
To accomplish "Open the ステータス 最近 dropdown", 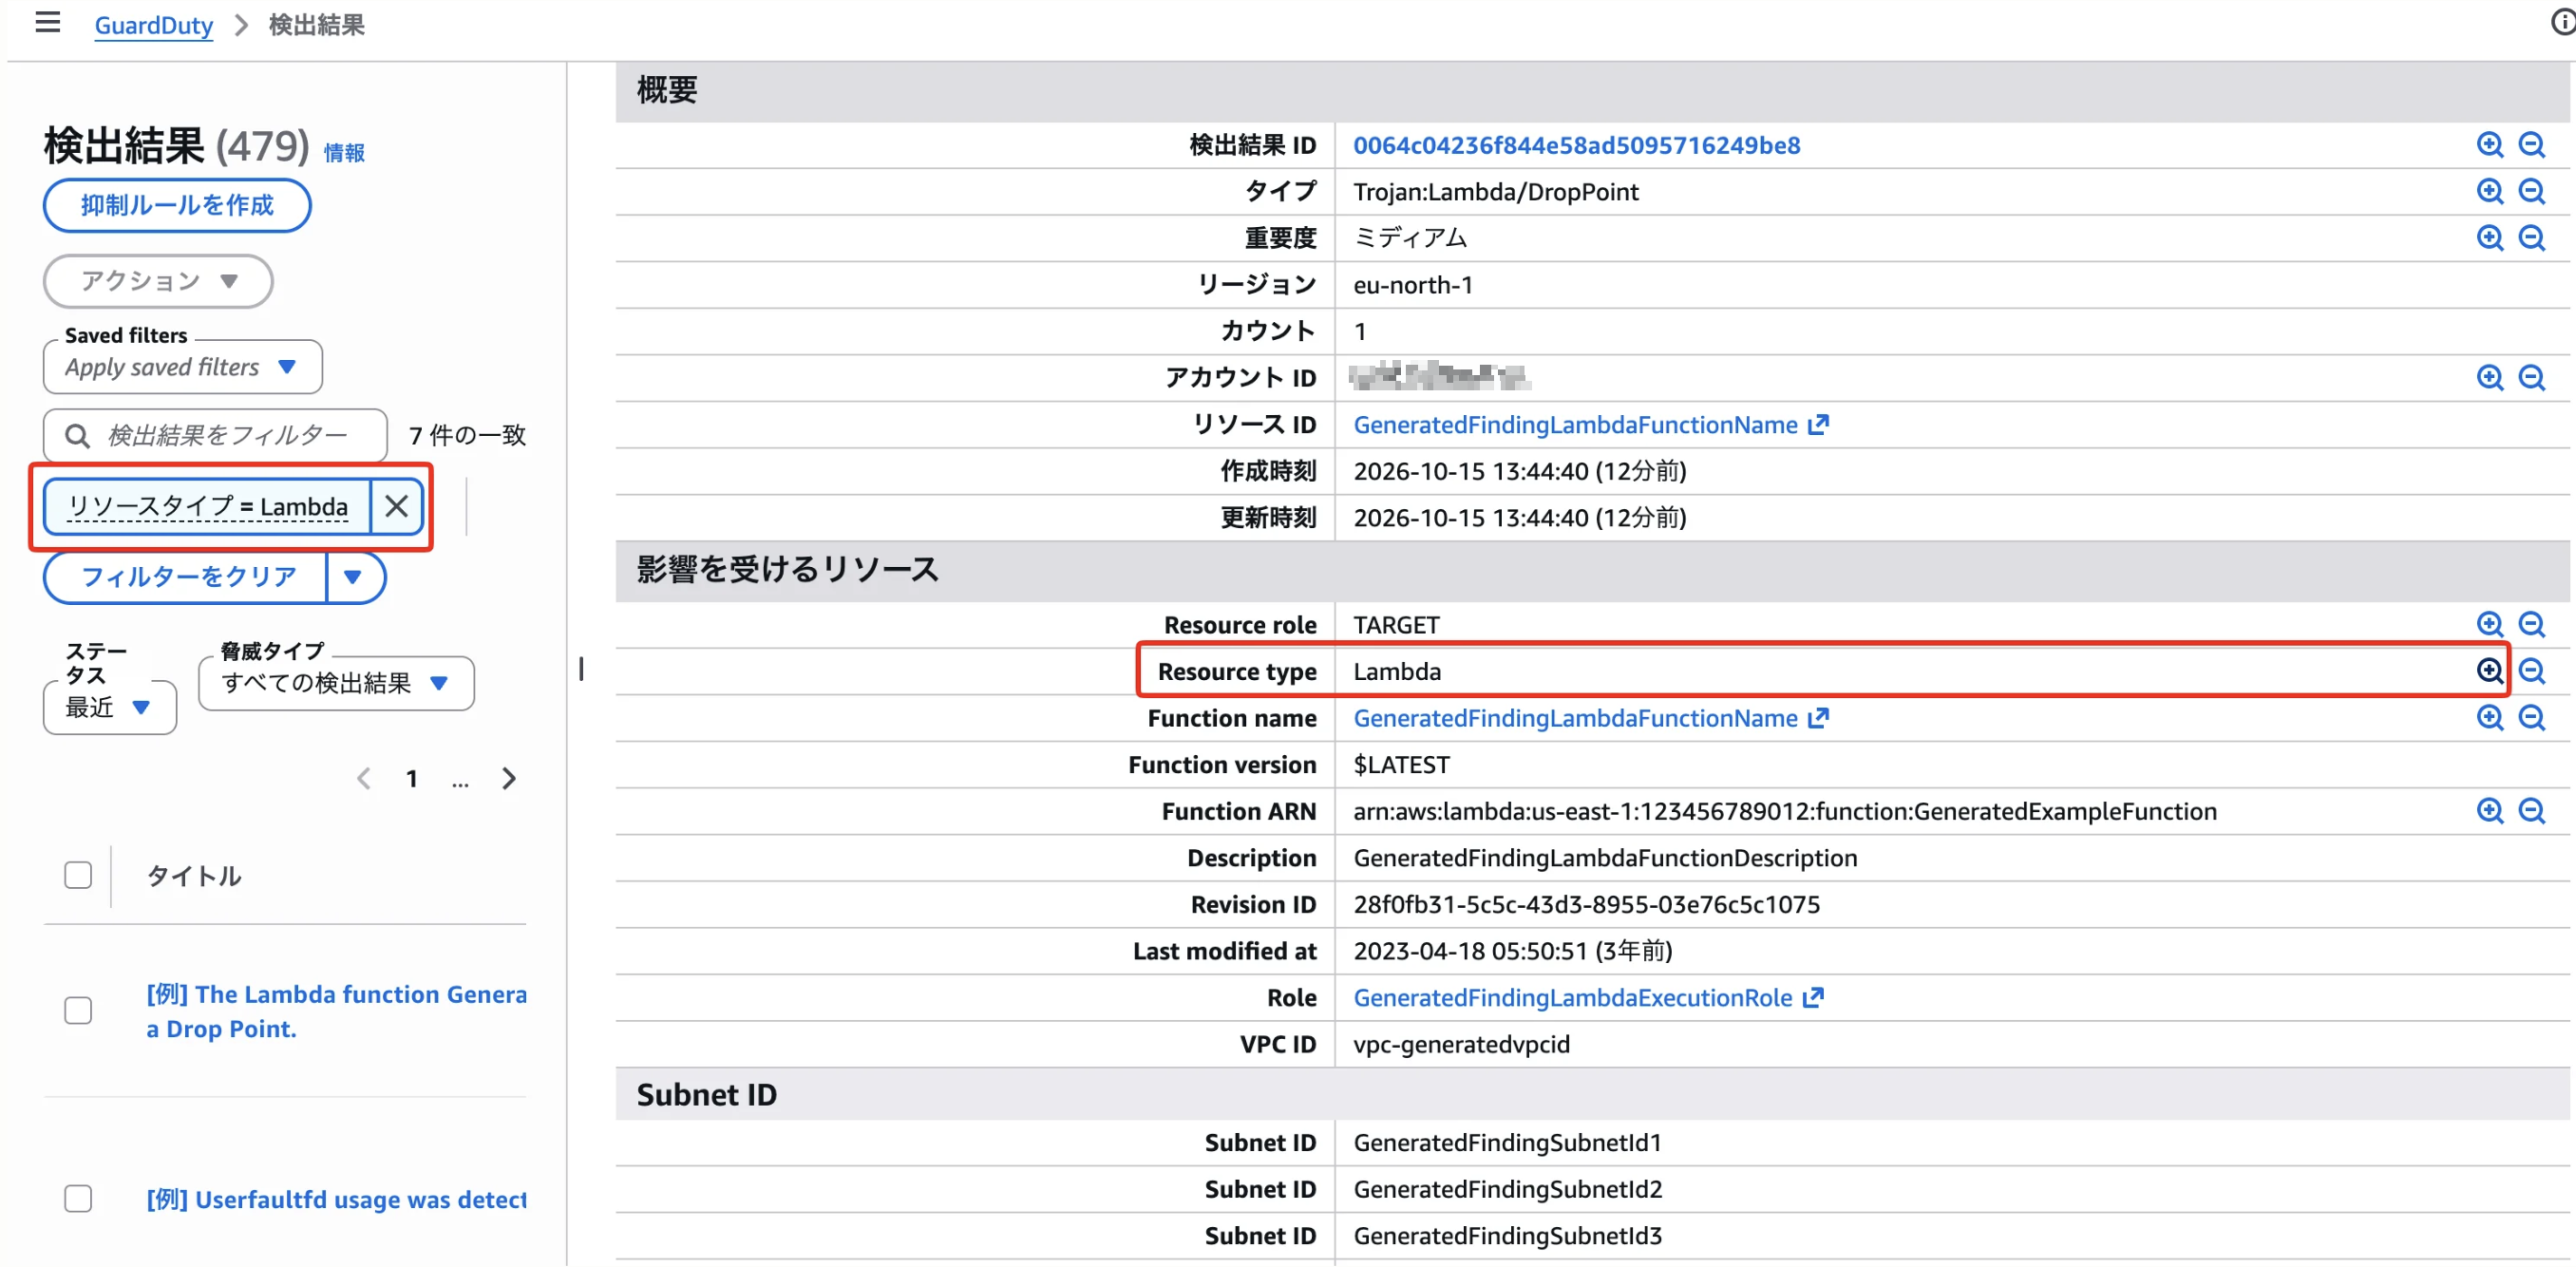I will point(110,708).
